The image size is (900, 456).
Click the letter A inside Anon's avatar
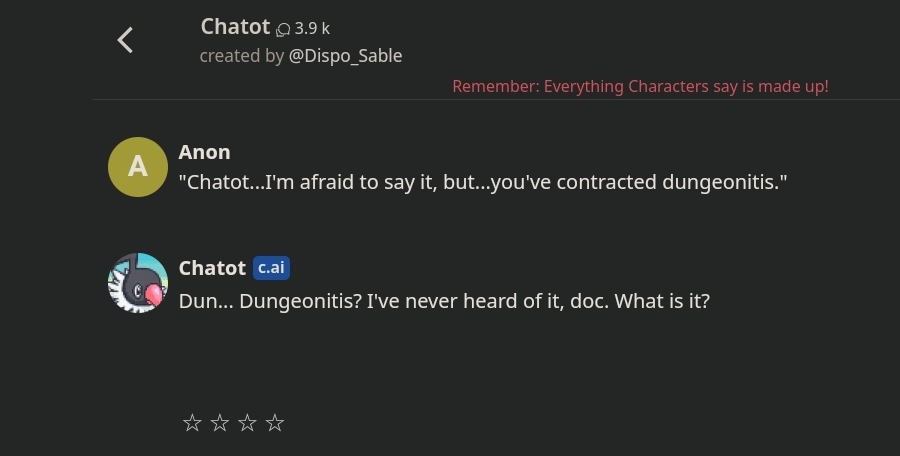tap(138, 167)
